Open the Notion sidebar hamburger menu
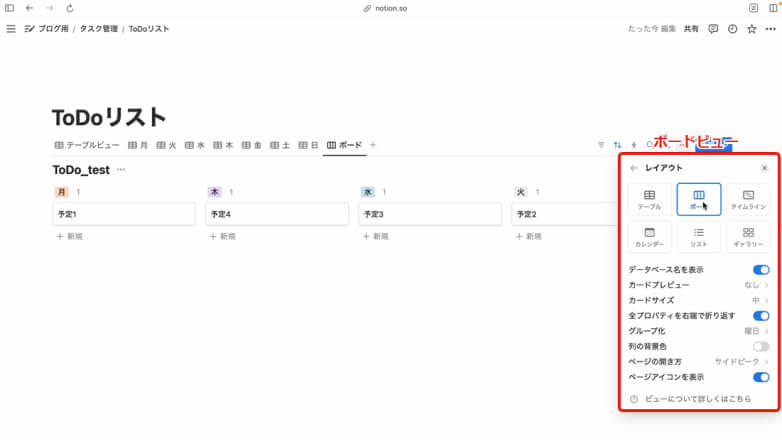 (11, 29)
